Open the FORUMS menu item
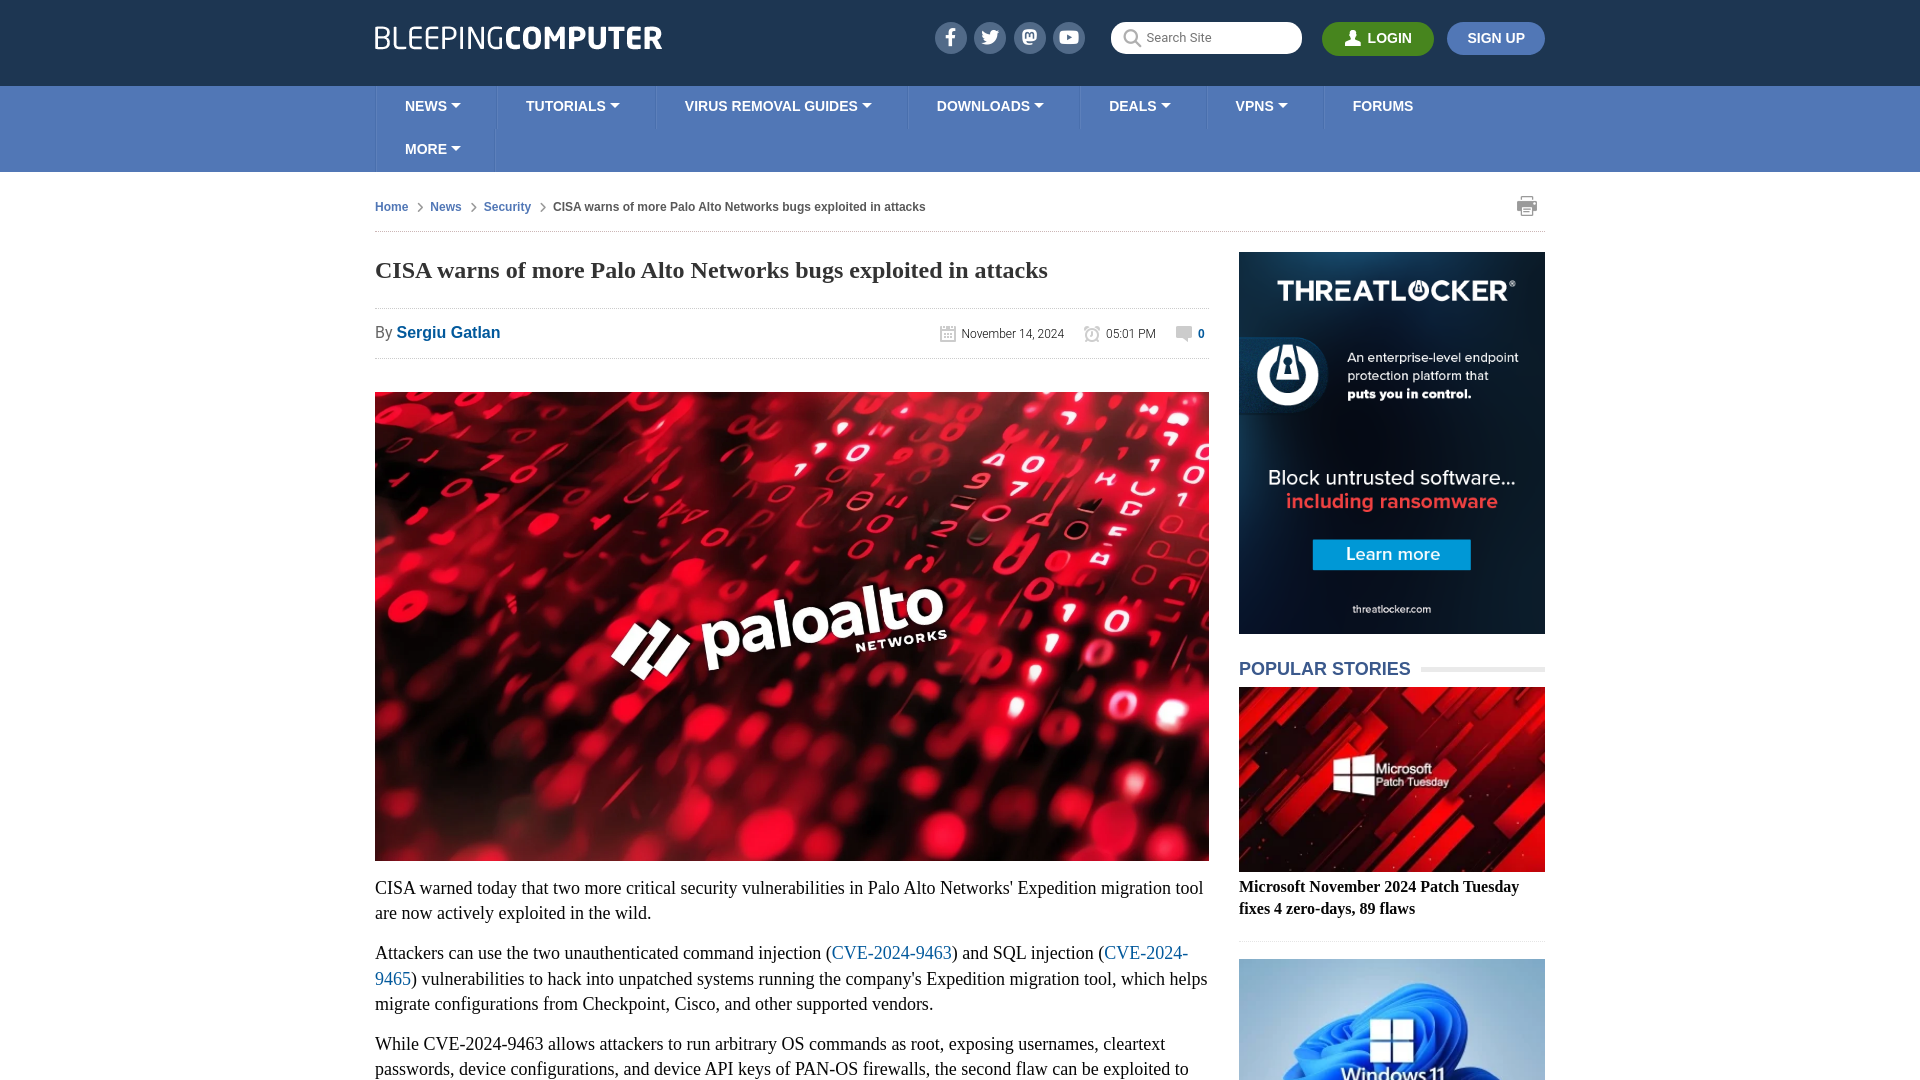Image resolution: width=1920 pixels, height=1080 pixels. 1382,105
